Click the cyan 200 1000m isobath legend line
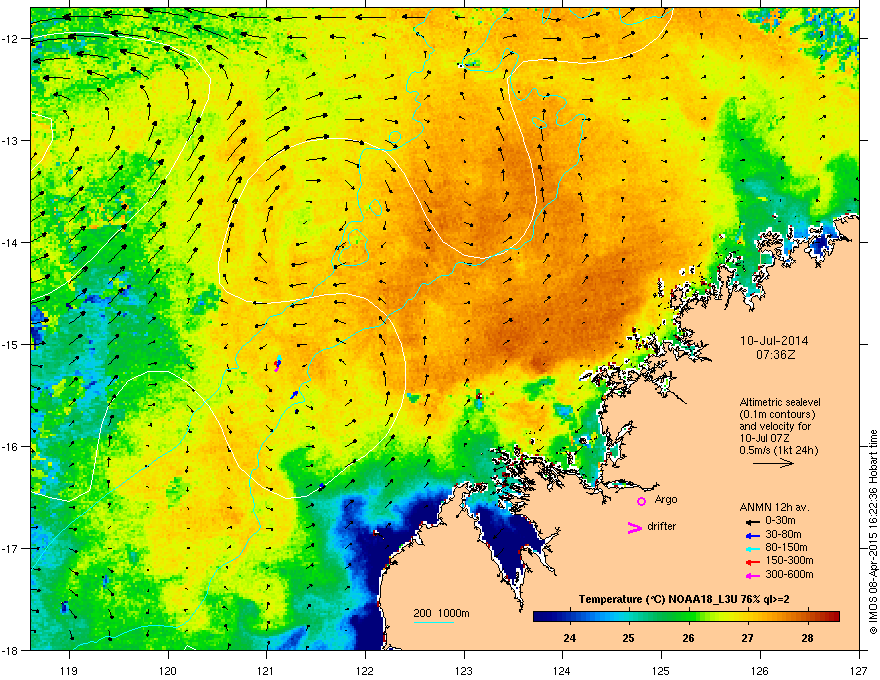 click(x=433, y=622)
